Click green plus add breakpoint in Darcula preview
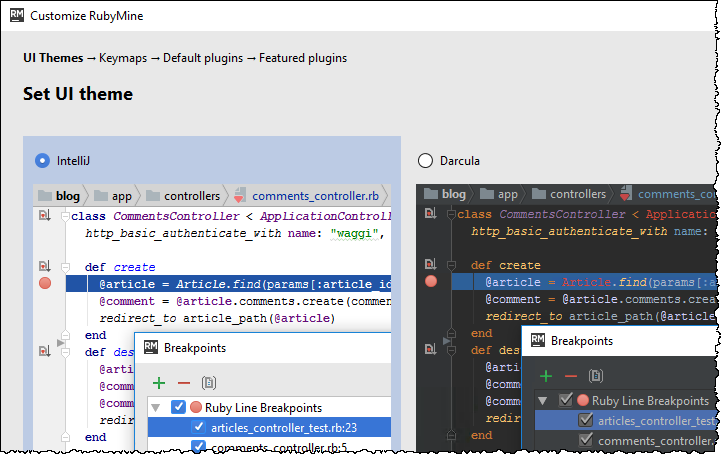 pos(545,376)
